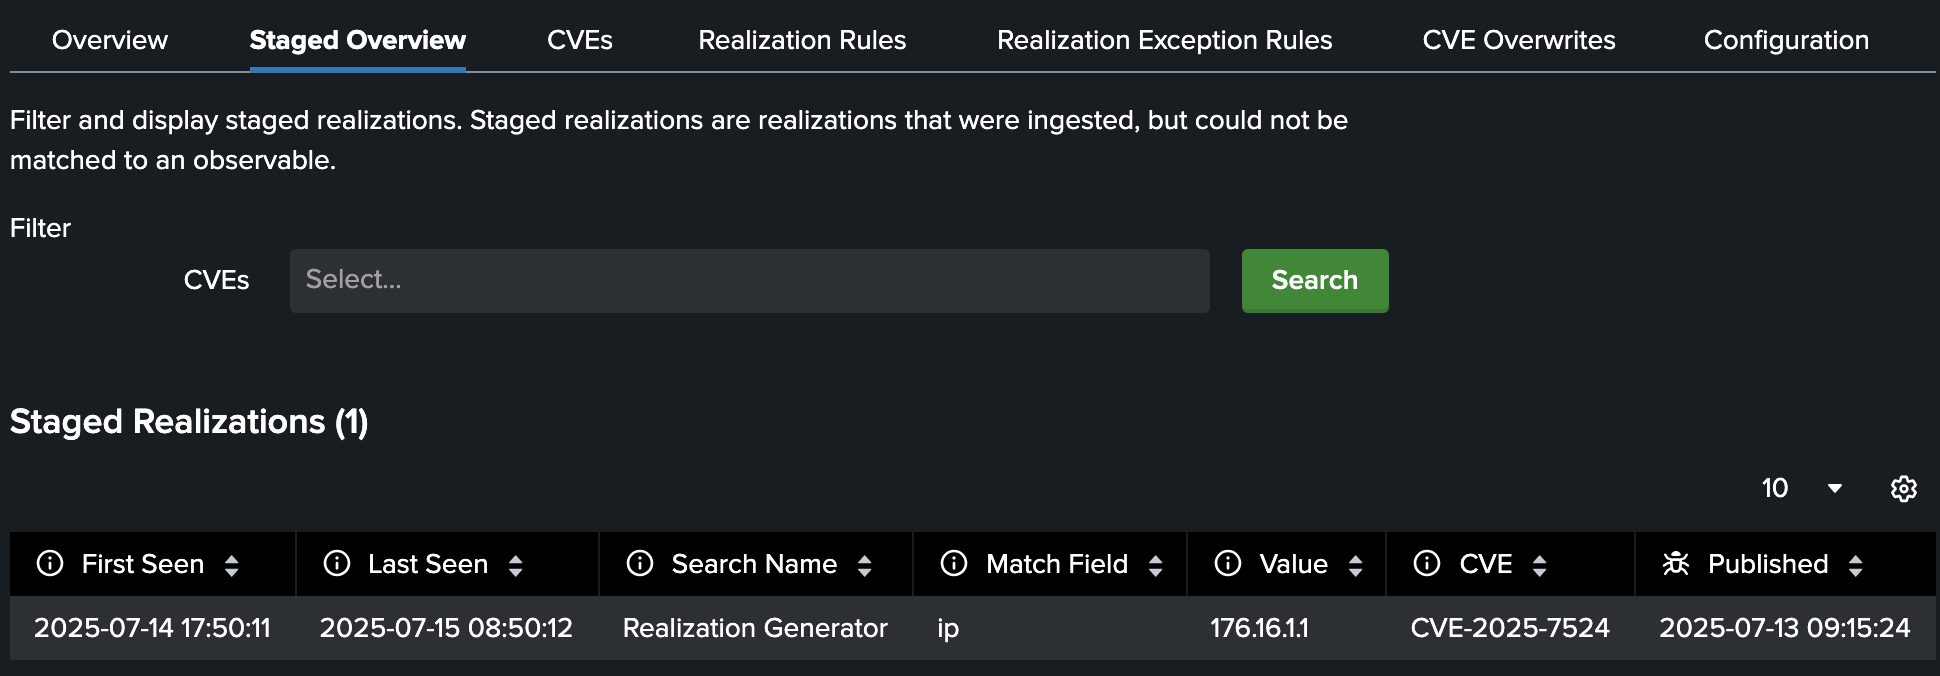Toggle sorting on the First Seen column
1940x676 pixels.
232,563
